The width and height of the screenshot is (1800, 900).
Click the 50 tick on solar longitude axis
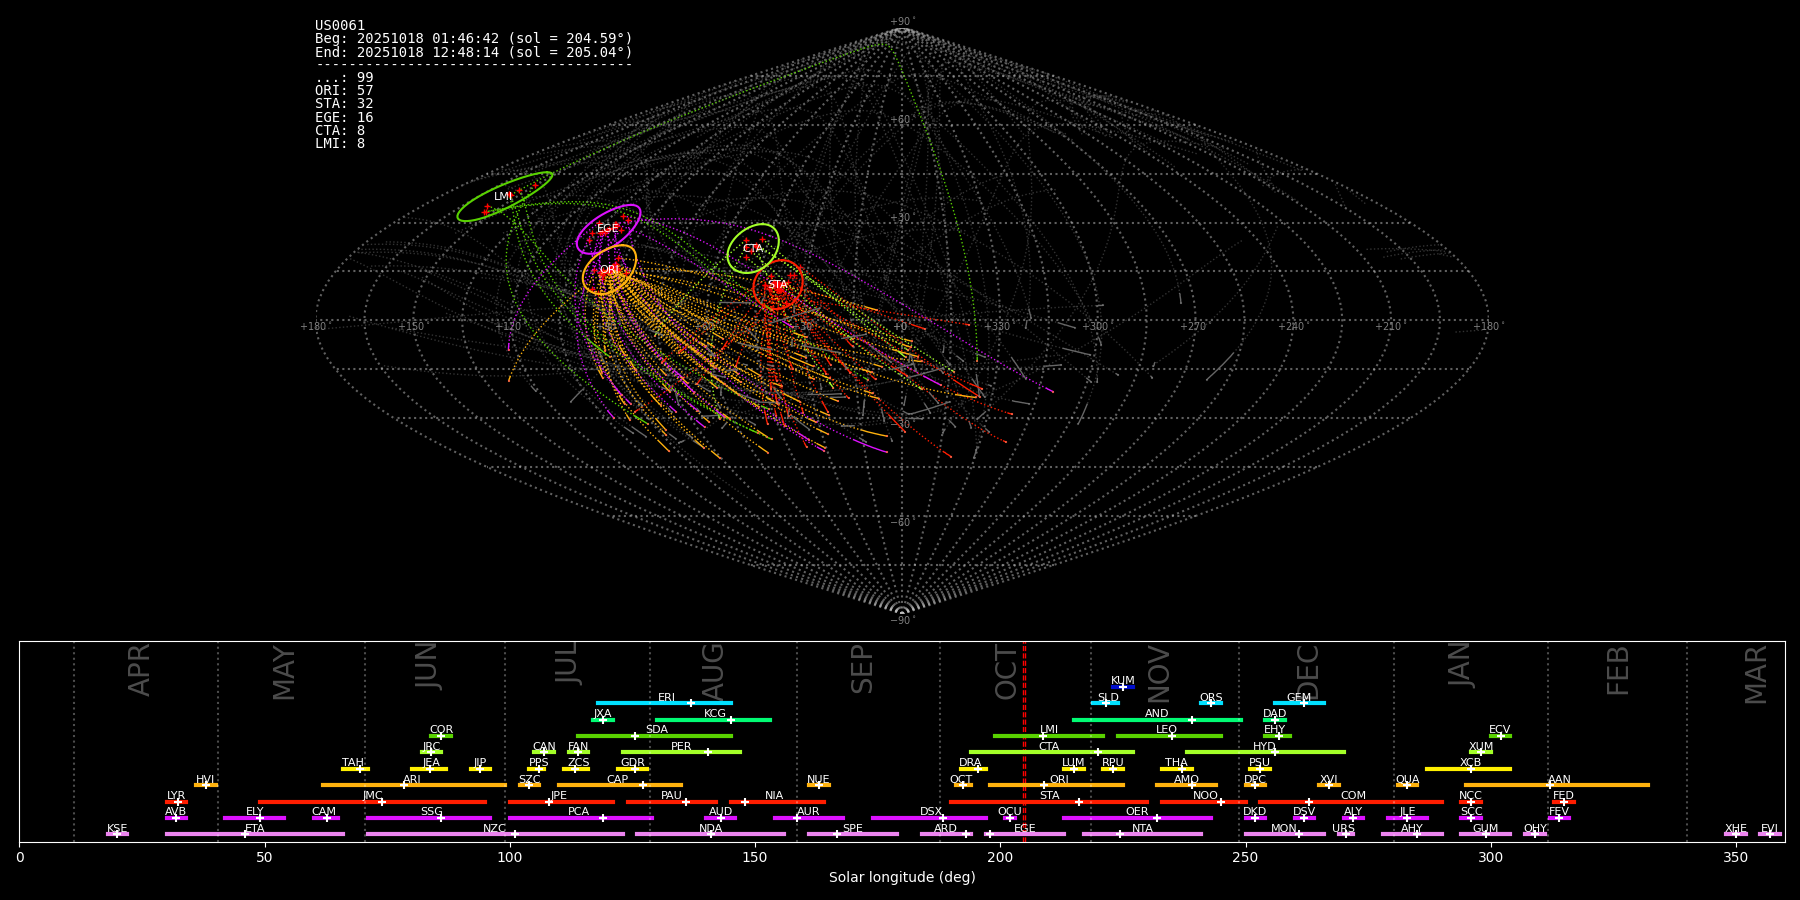(x=264, y=857)
